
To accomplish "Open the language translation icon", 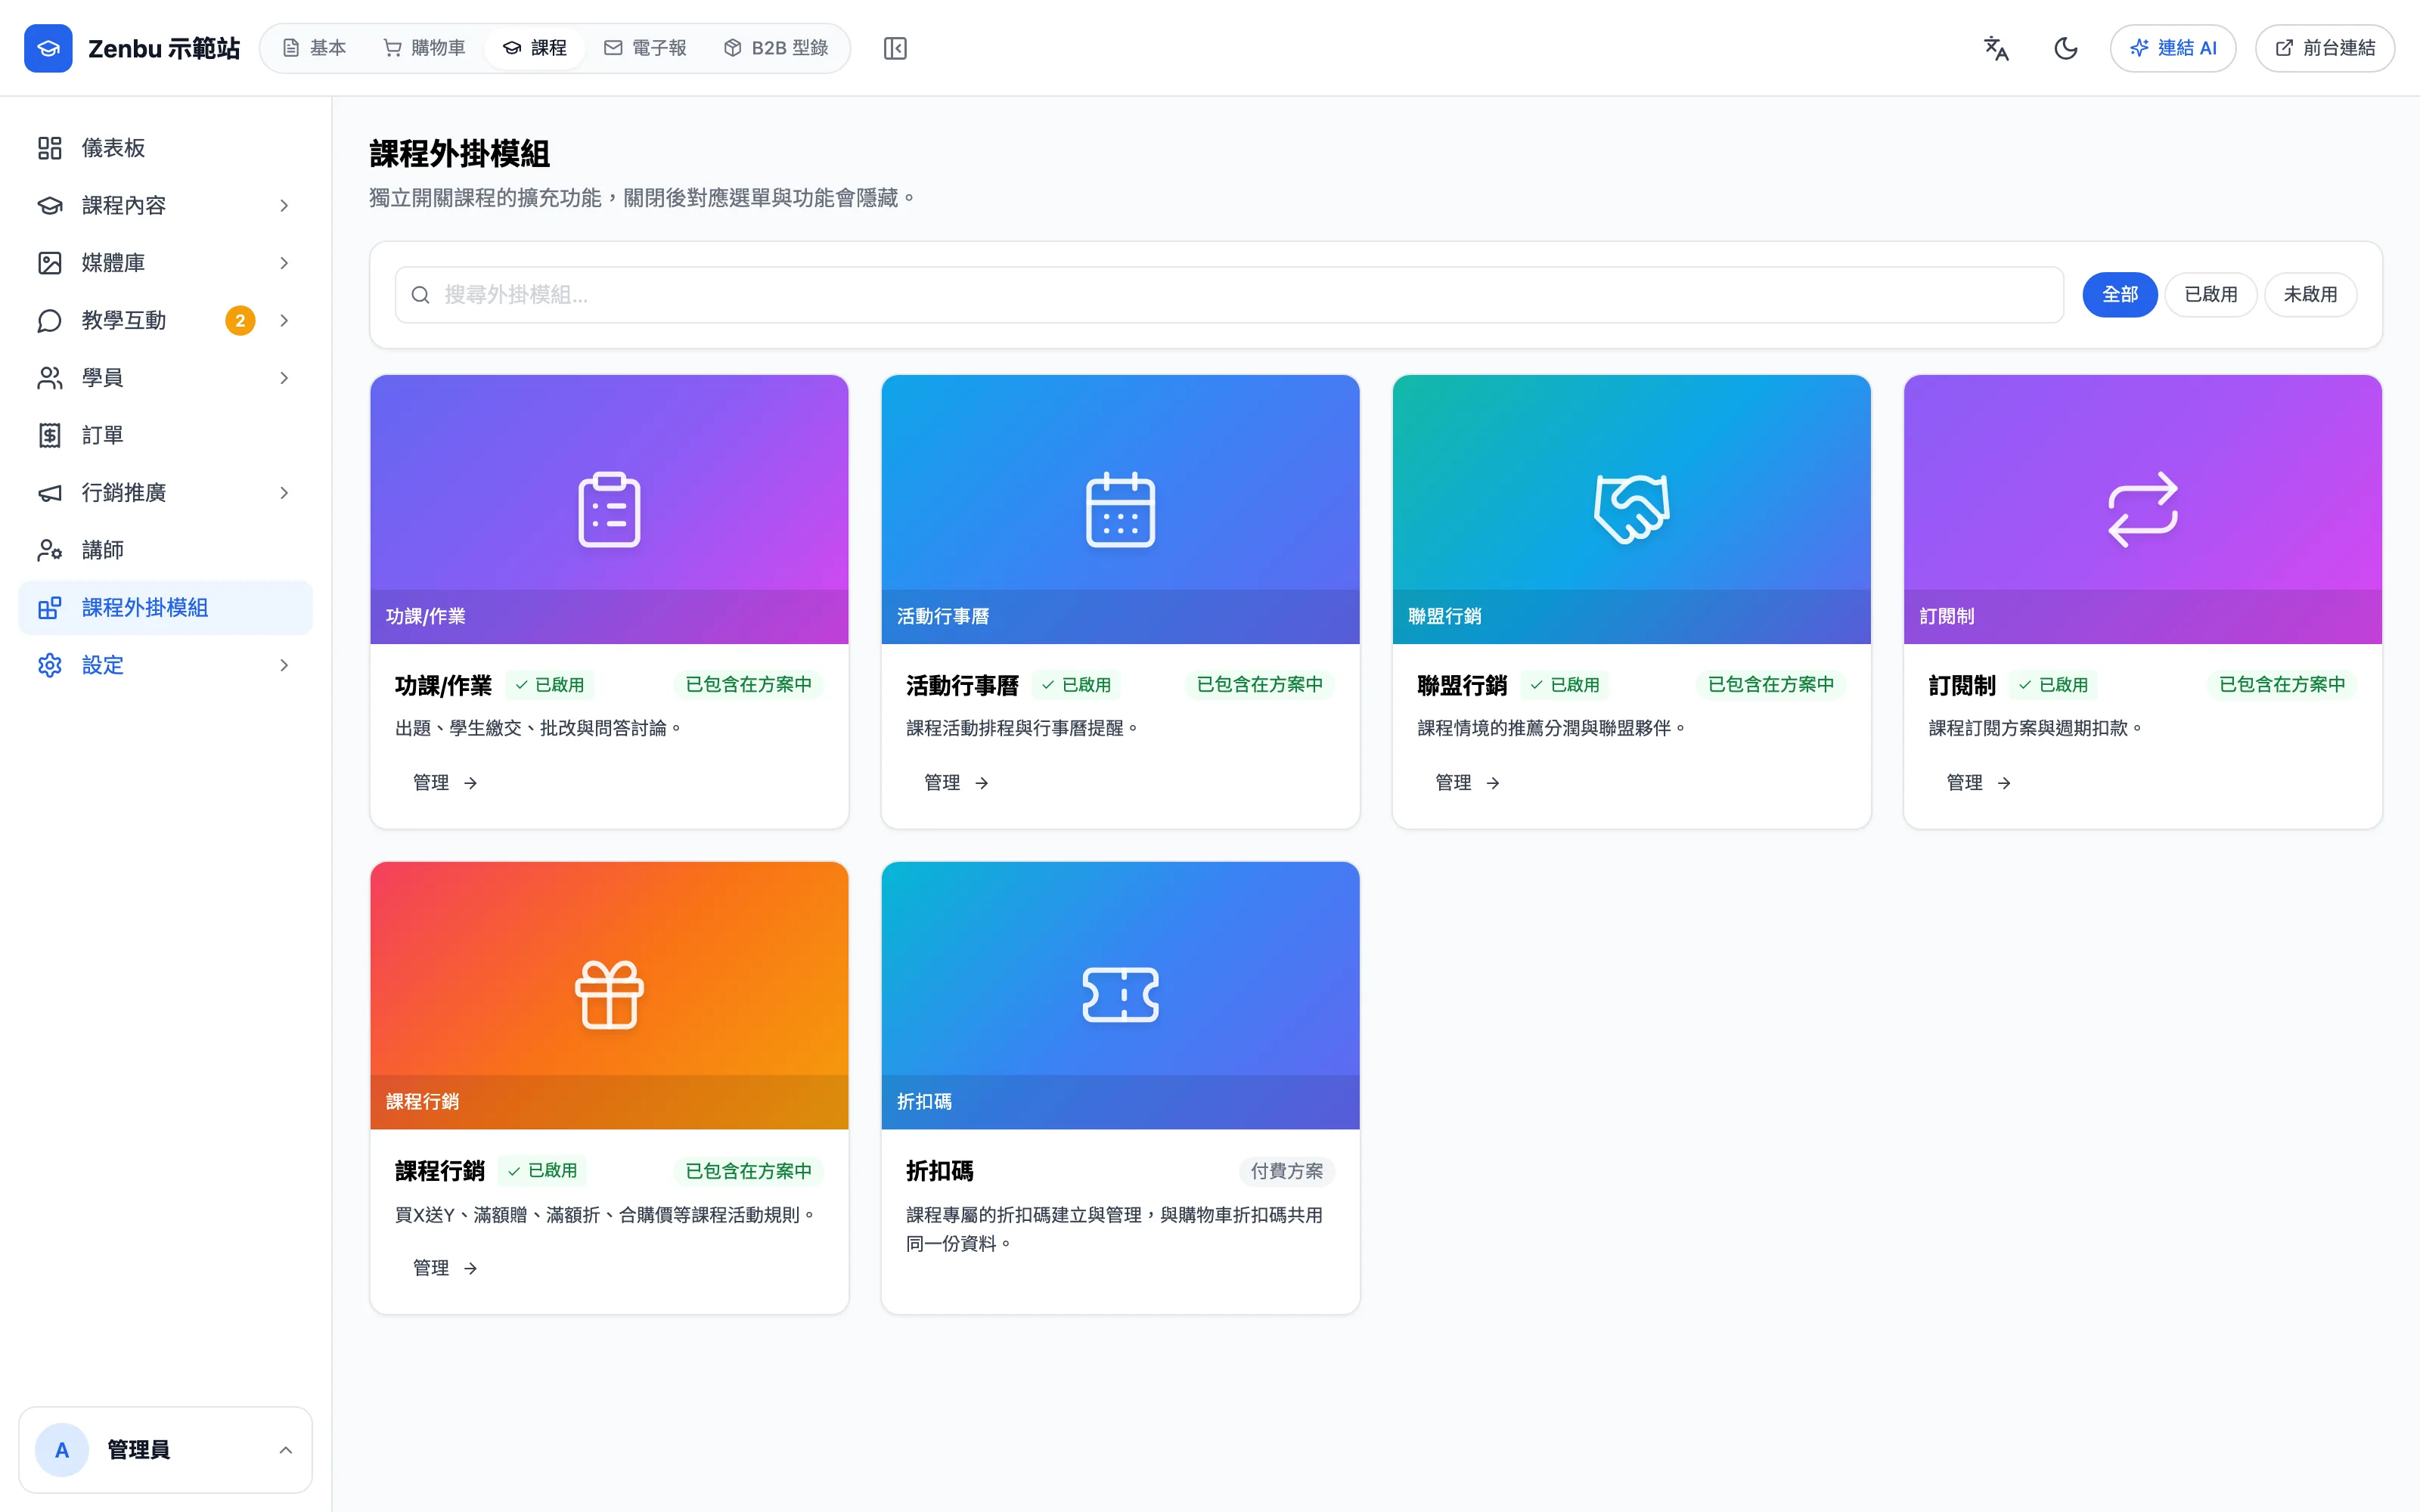I will (x=1996, y=48).
